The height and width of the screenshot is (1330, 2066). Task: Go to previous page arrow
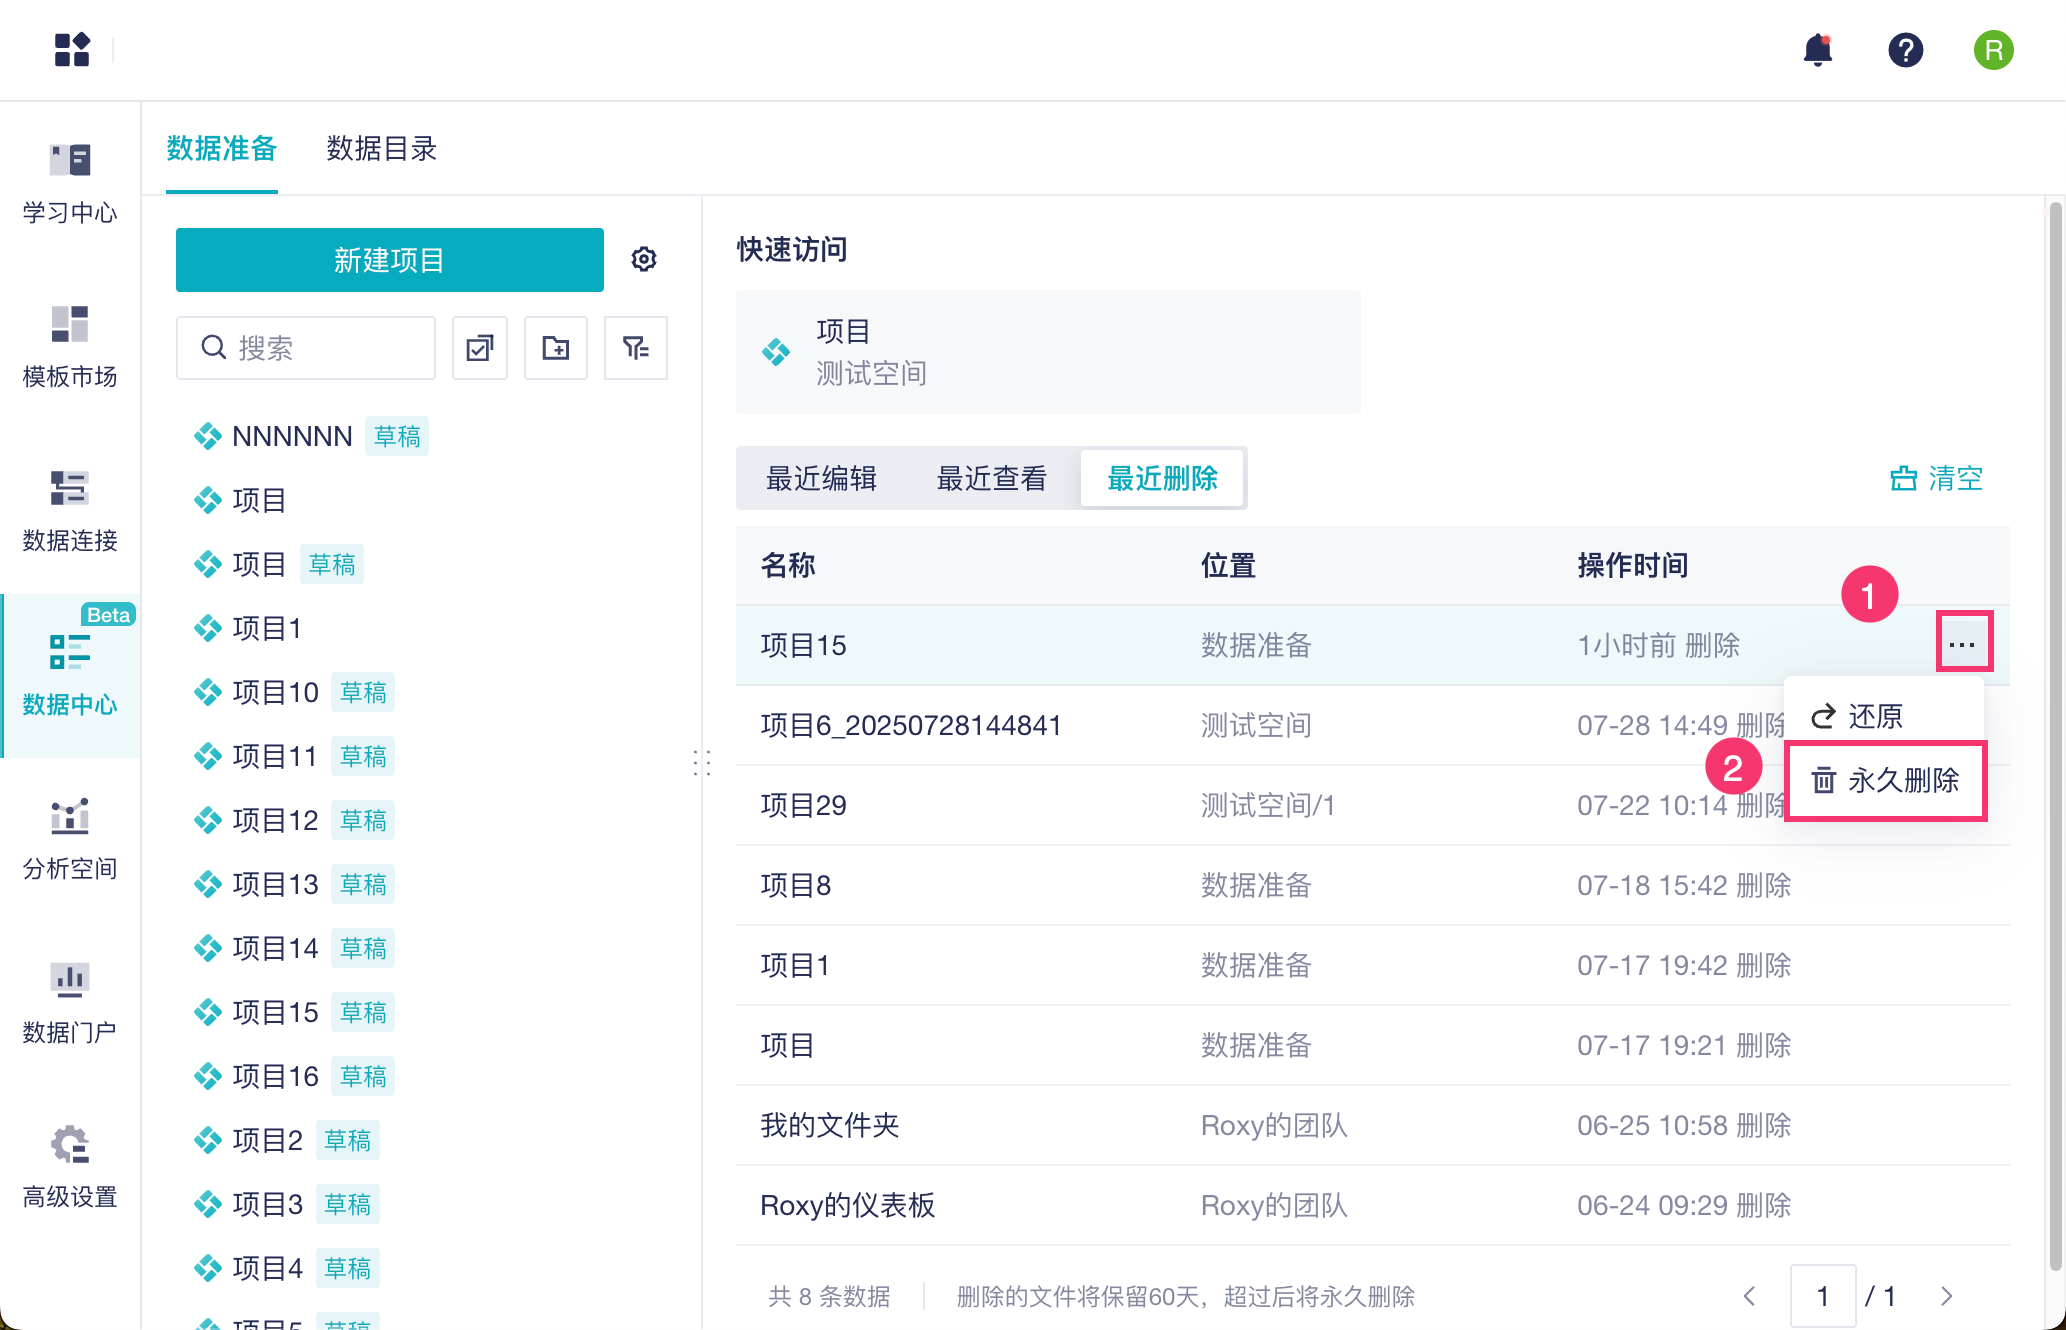pyautogui.click(x=1750, y=1296)
